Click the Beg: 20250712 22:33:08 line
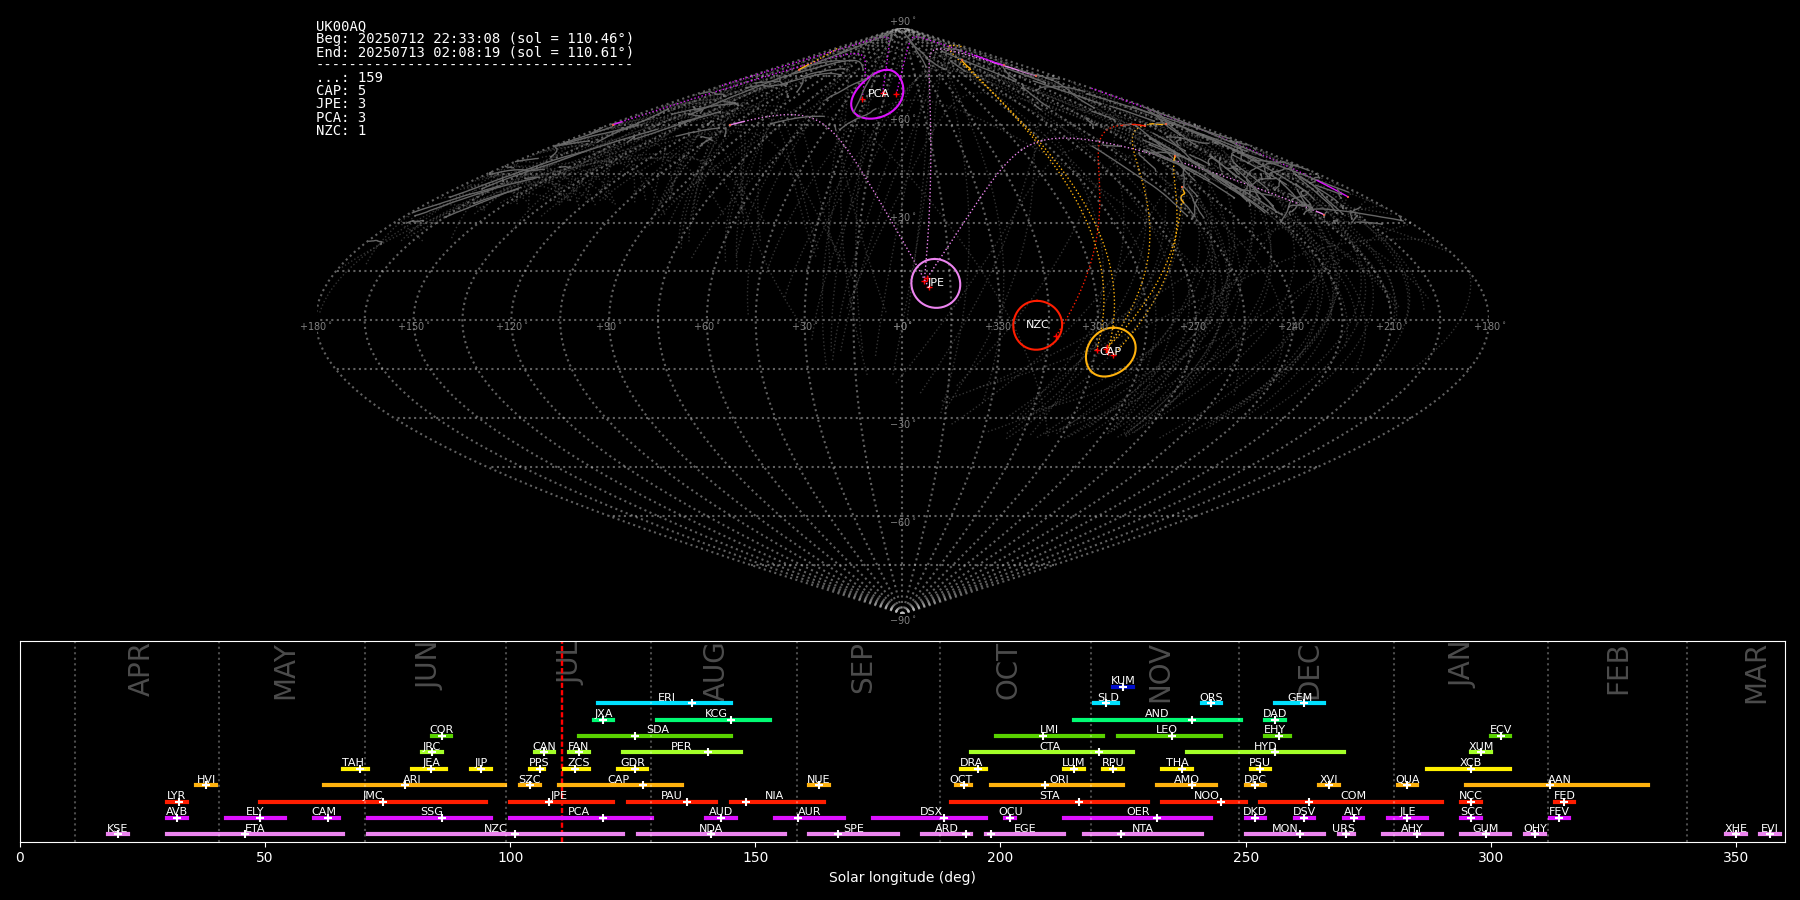The image size is (1800, 900). coord(475,39)
